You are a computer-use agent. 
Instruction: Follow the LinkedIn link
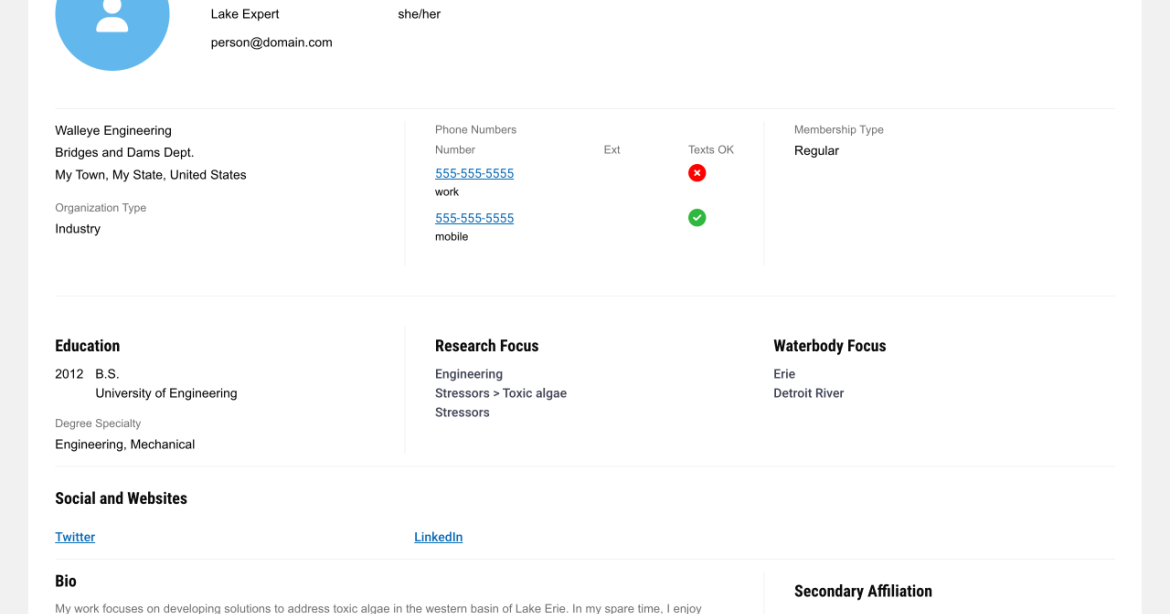pos(438,537)
